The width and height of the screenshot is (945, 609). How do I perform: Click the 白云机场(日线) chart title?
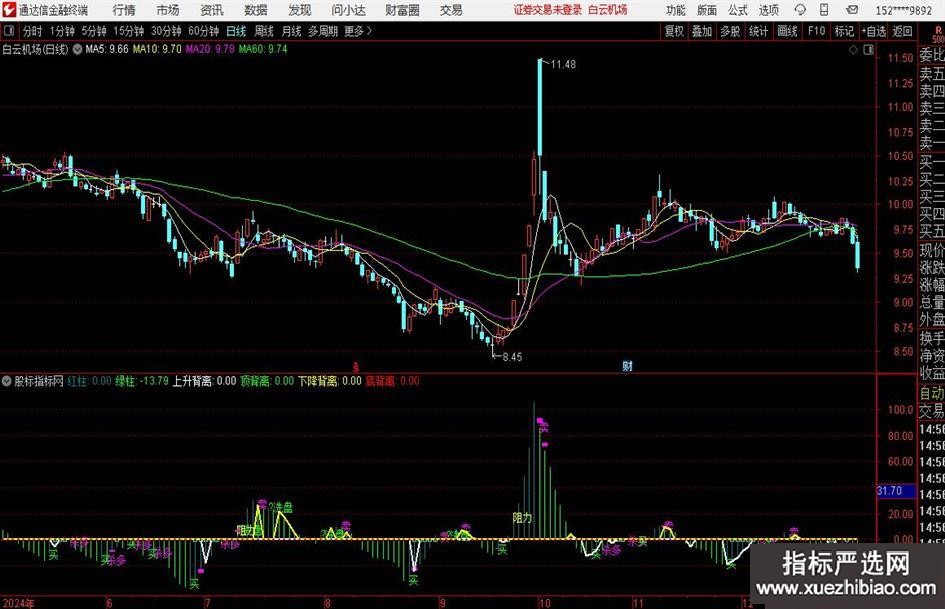[35, 49]
